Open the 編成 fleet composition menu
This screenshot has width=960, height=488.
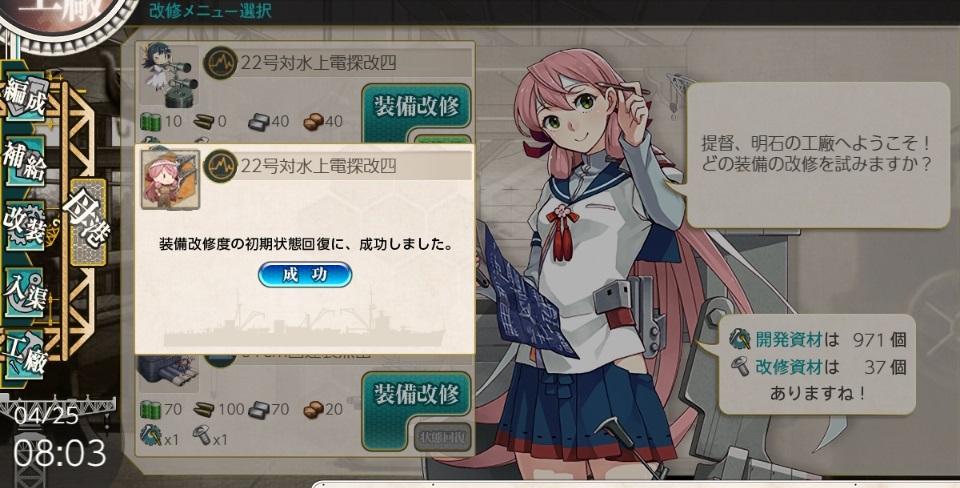pyautogui.click(x=25, y=97)
